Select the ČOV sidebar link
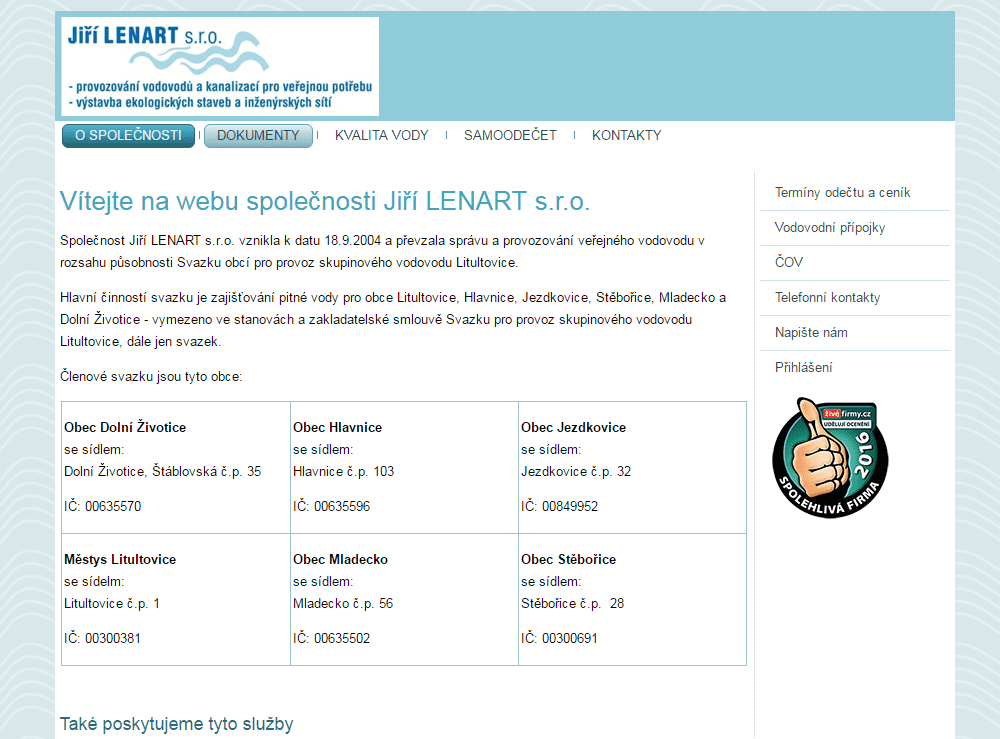The width and height of the screenshot is (1000, 739). point(789,262)
